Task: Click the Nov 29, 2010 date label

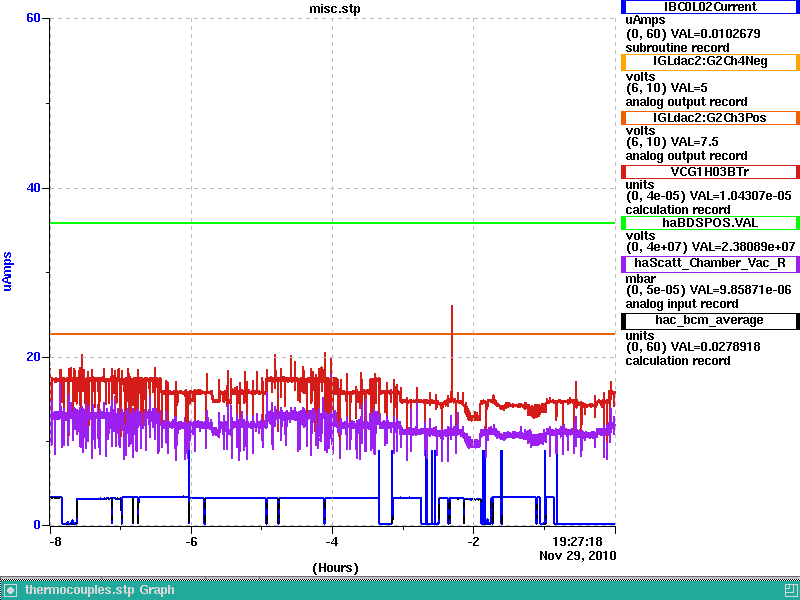Action: [578, 556]
